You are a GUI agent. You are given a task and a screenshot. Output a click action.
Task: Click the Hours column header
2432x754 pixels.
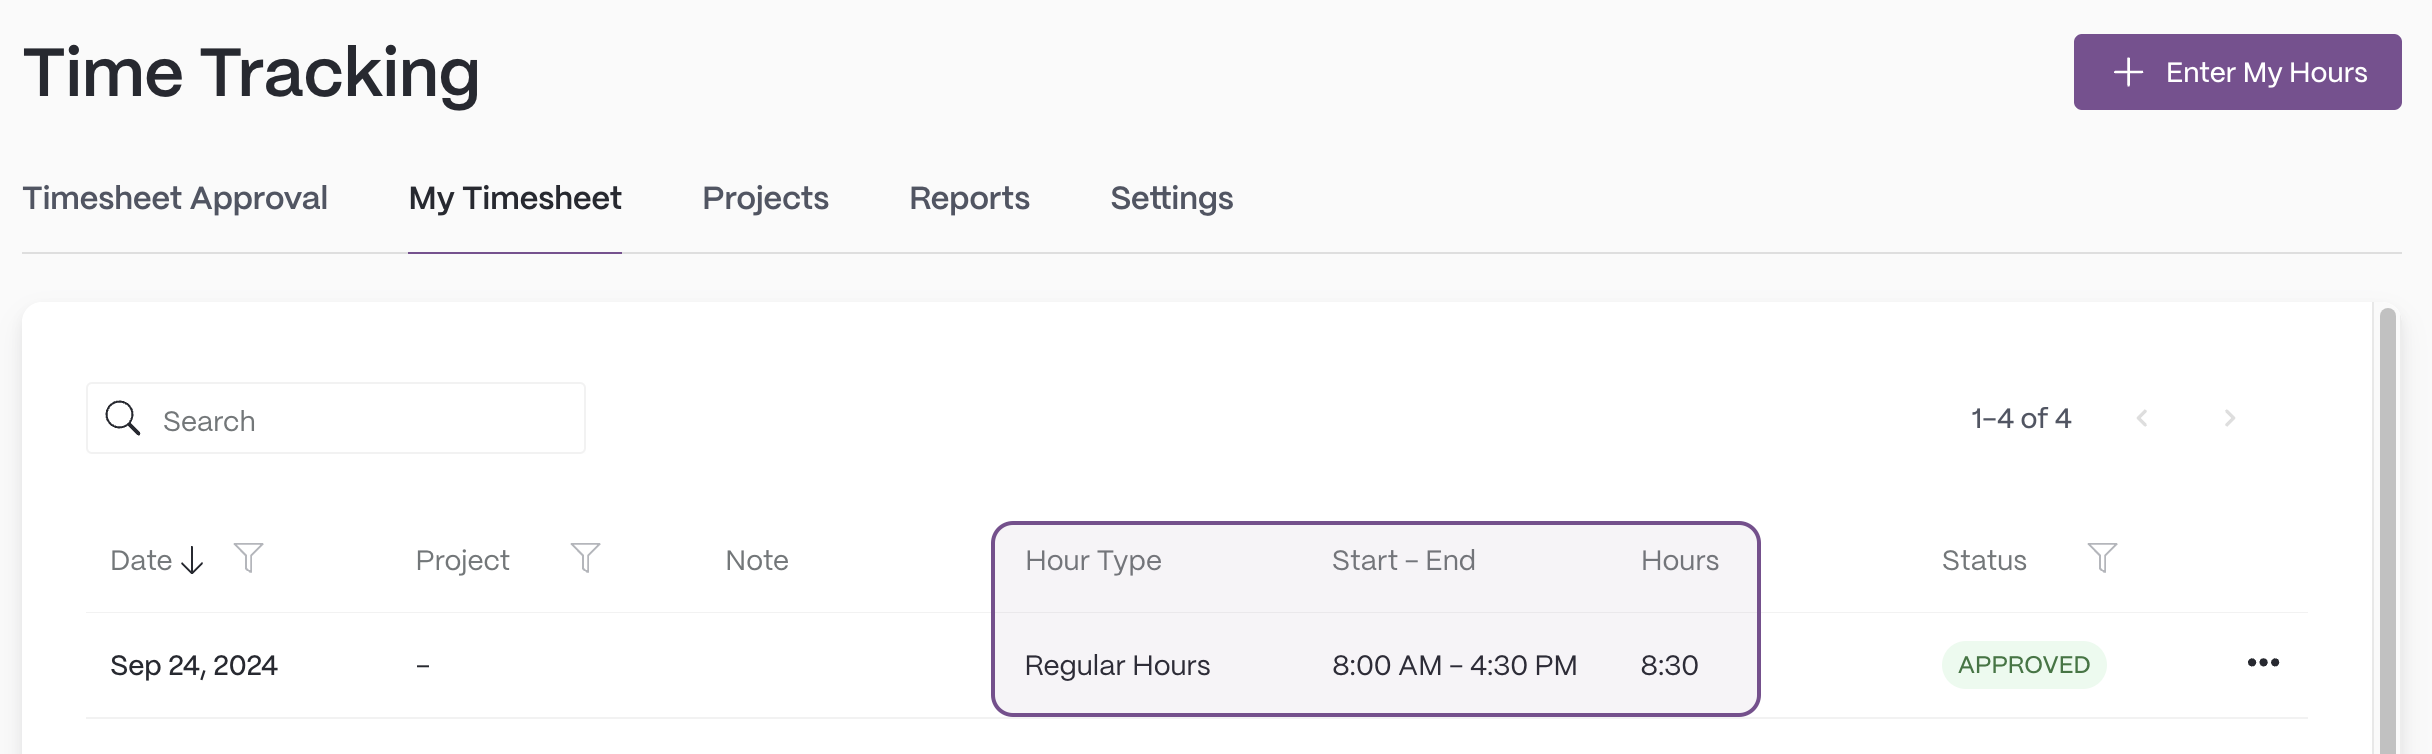[1680, 560]
